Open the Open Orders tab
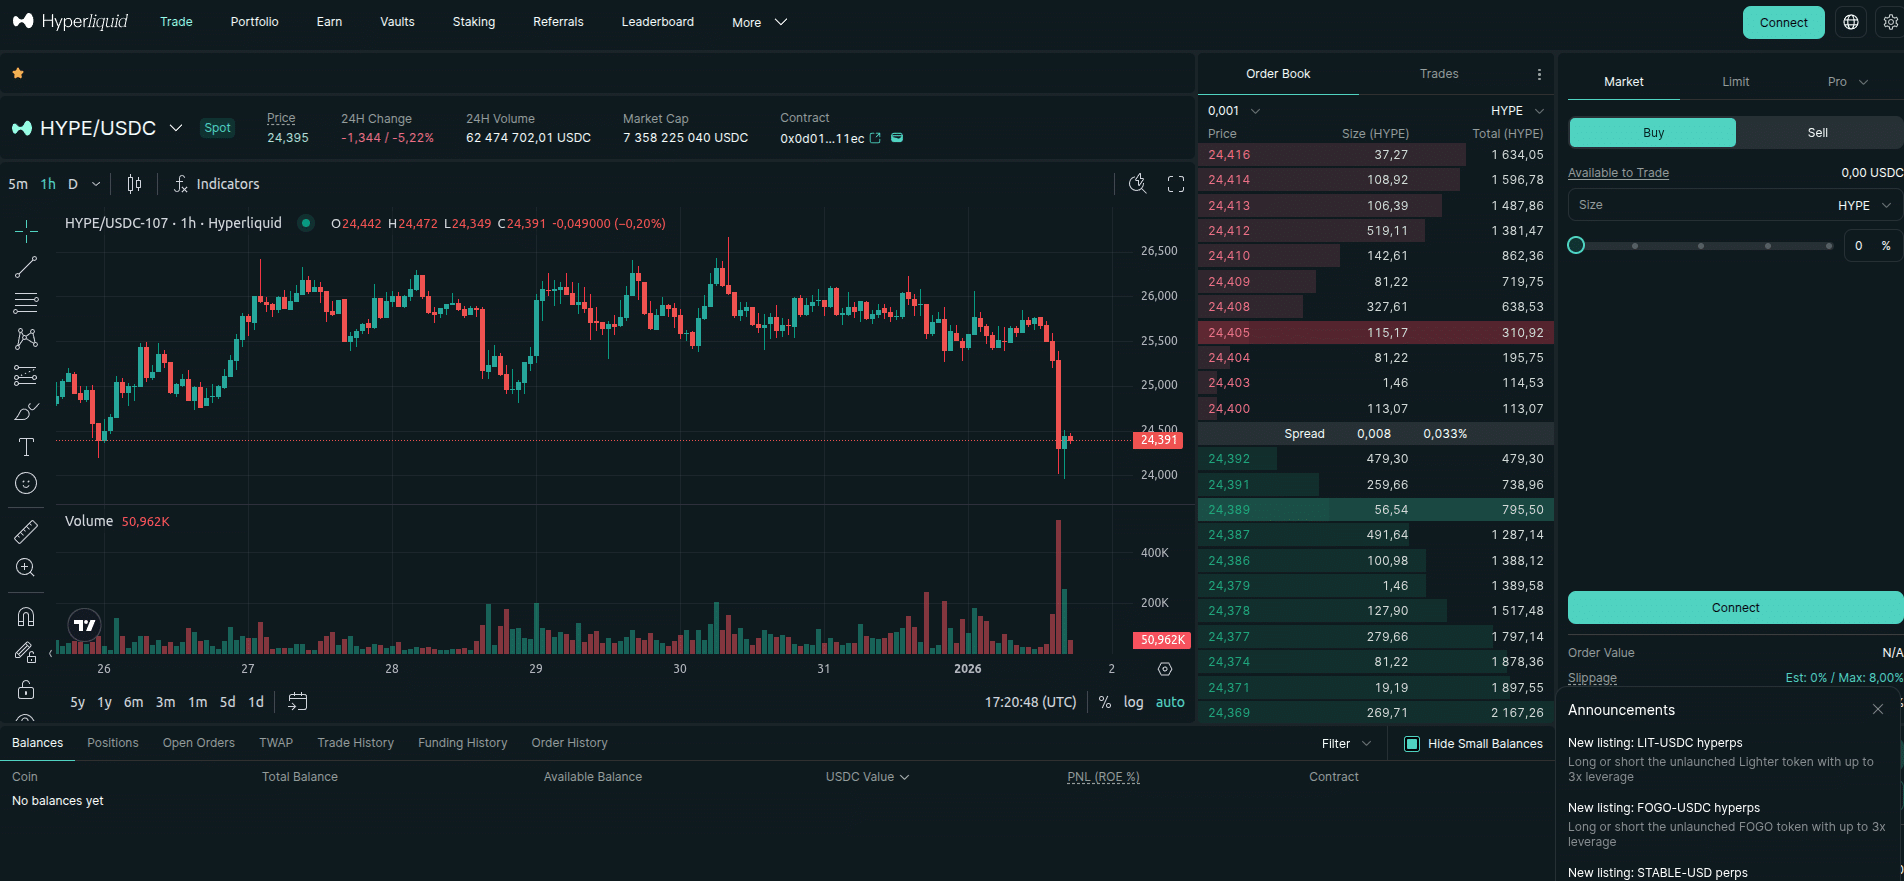1904x881 pixels. click(198, 743)
